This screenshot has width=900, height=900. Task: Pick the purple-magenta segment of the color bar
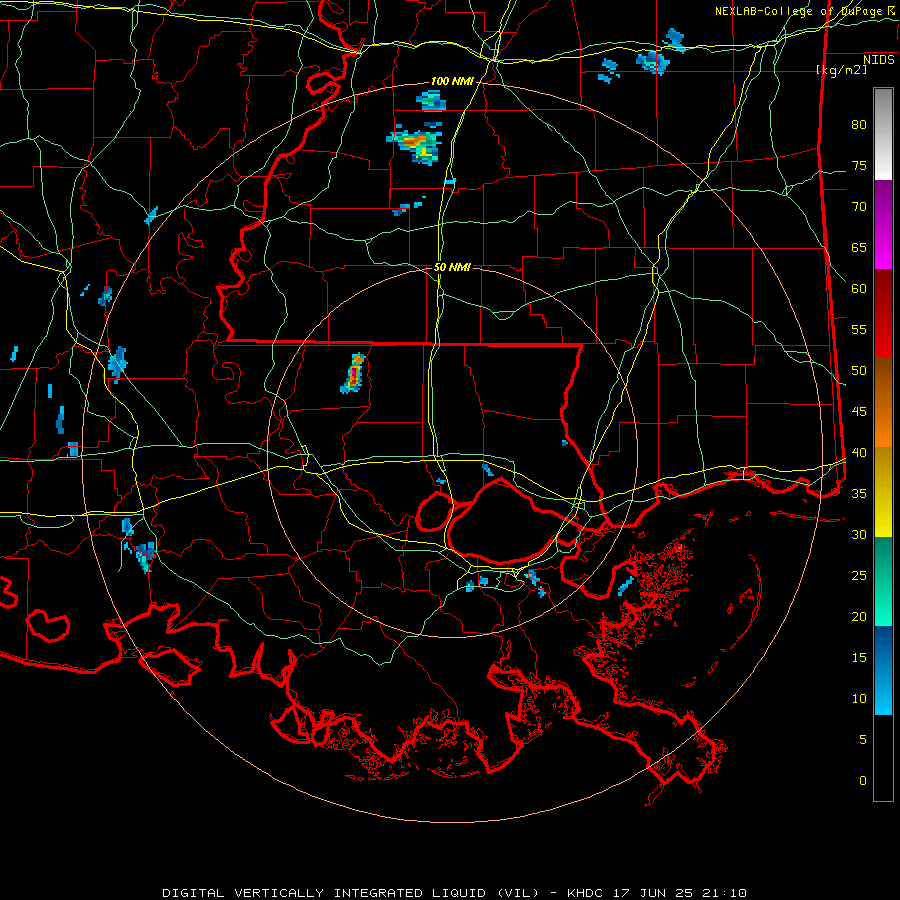(x=883, y=225)
